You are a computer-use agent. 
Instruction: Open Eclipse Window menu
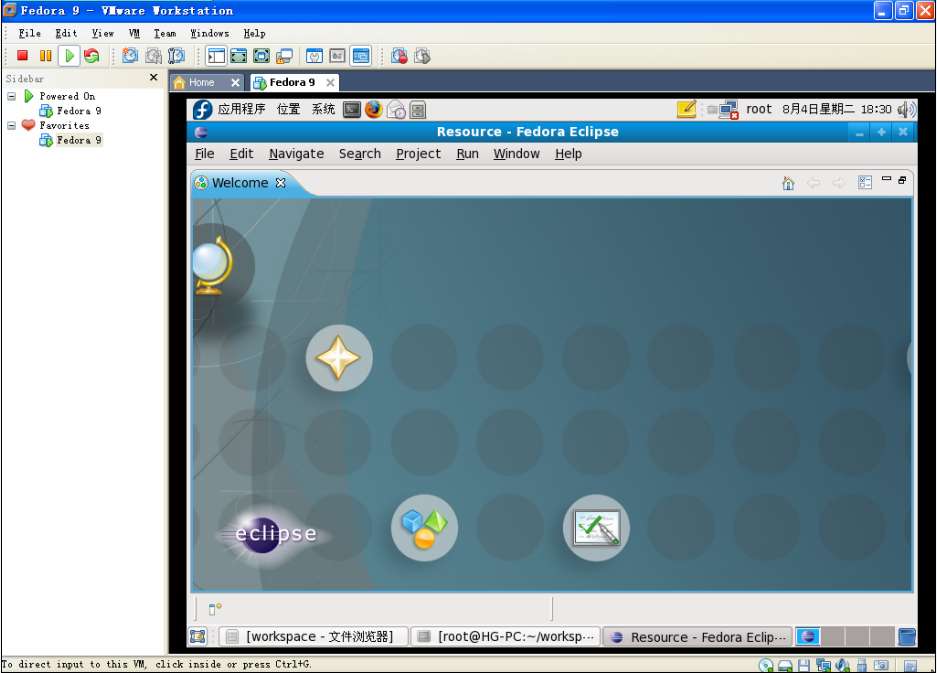516,154
